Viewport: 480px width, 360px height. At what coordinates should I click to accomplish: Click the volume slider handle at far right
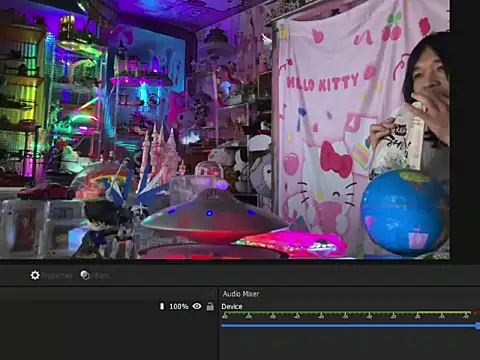click(478, 326)
